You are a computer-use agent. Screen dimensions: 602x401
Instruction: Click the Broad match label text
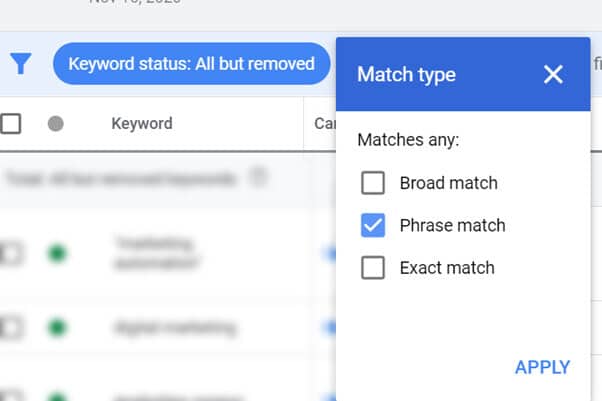click(x=448, y=183)
